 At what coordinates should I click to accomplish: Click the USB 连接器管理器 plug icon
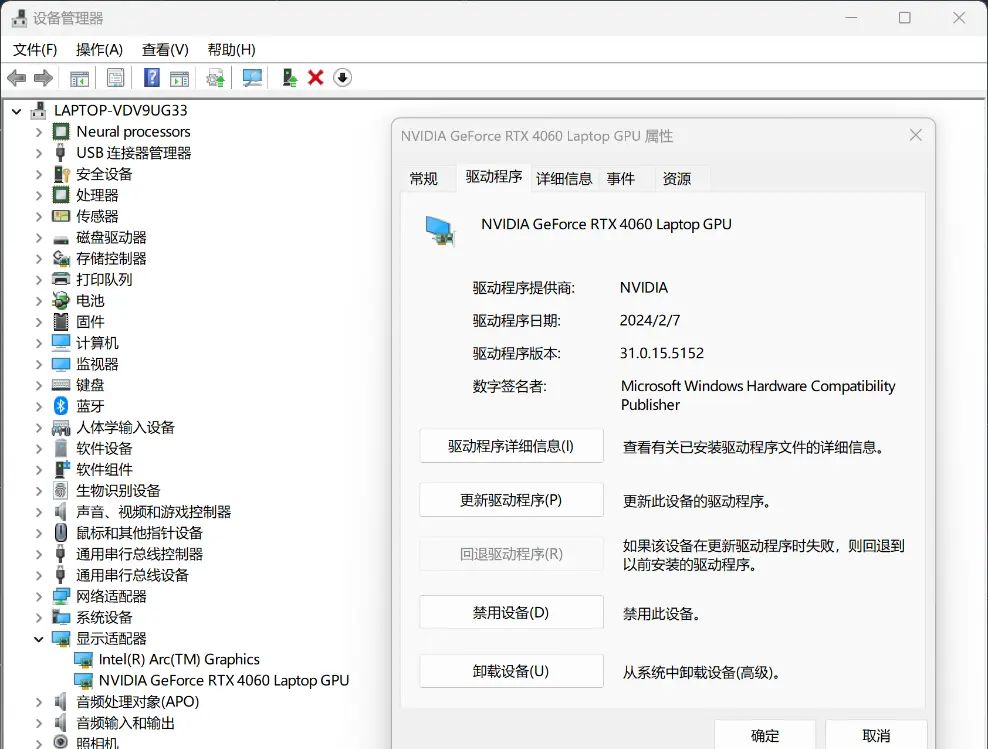60,152
